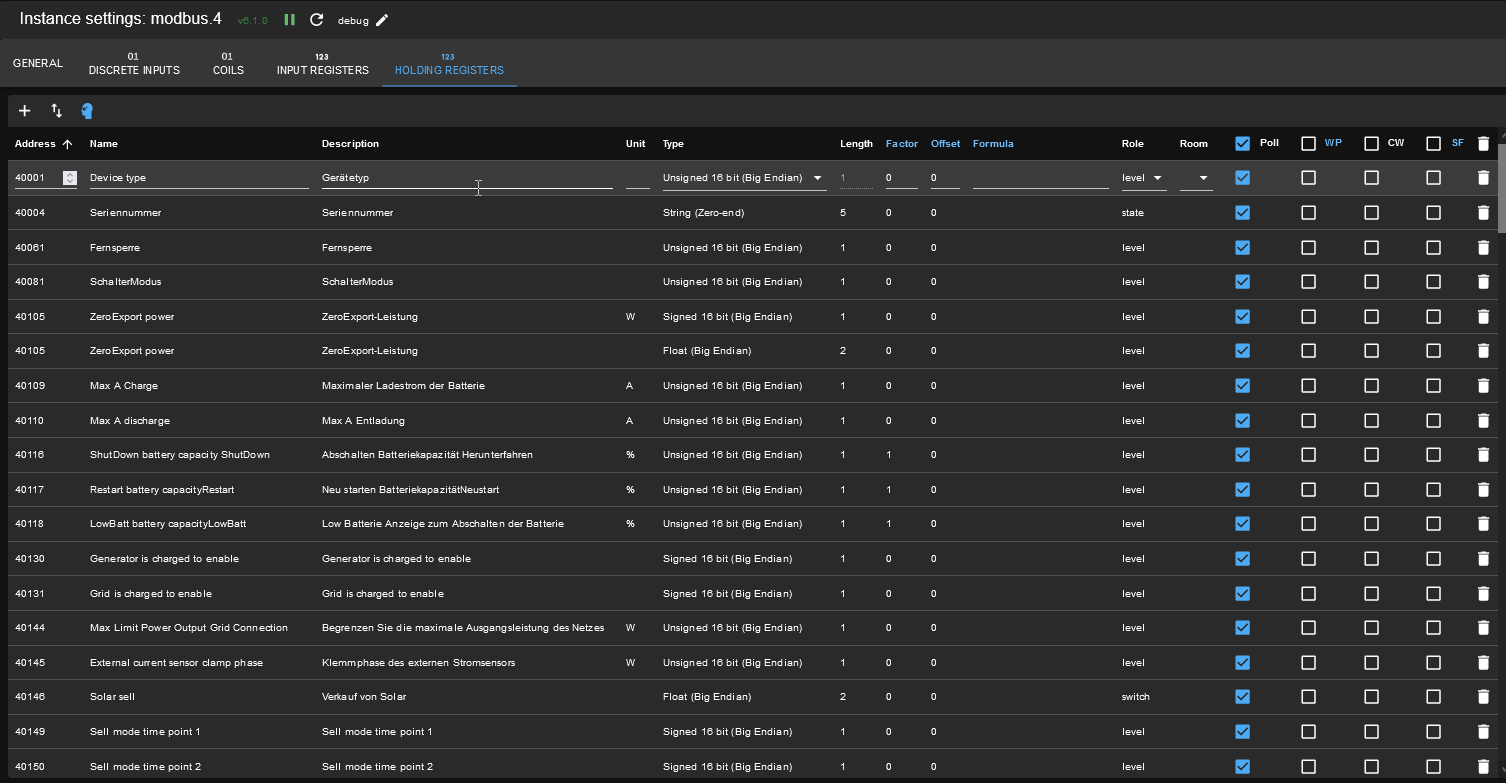Add a new register row
The image size is (1506, 783).
25,111
